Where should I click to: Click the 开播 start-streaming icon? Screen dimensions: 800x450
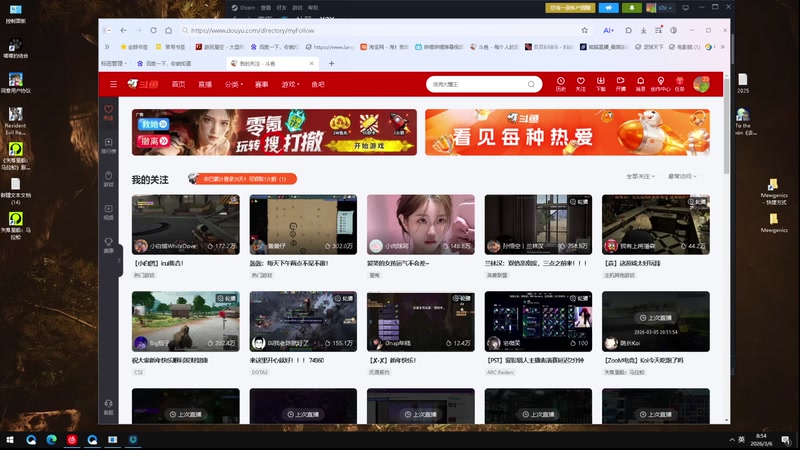[620, 84]
